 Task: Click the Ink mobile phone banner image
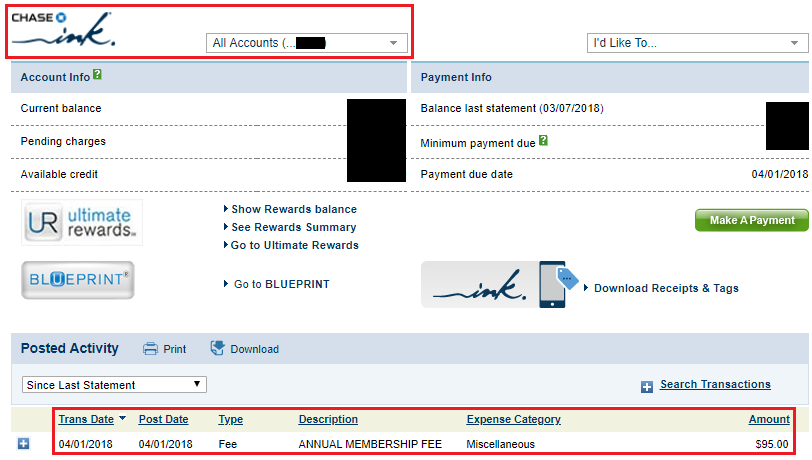tap(500, 284)
